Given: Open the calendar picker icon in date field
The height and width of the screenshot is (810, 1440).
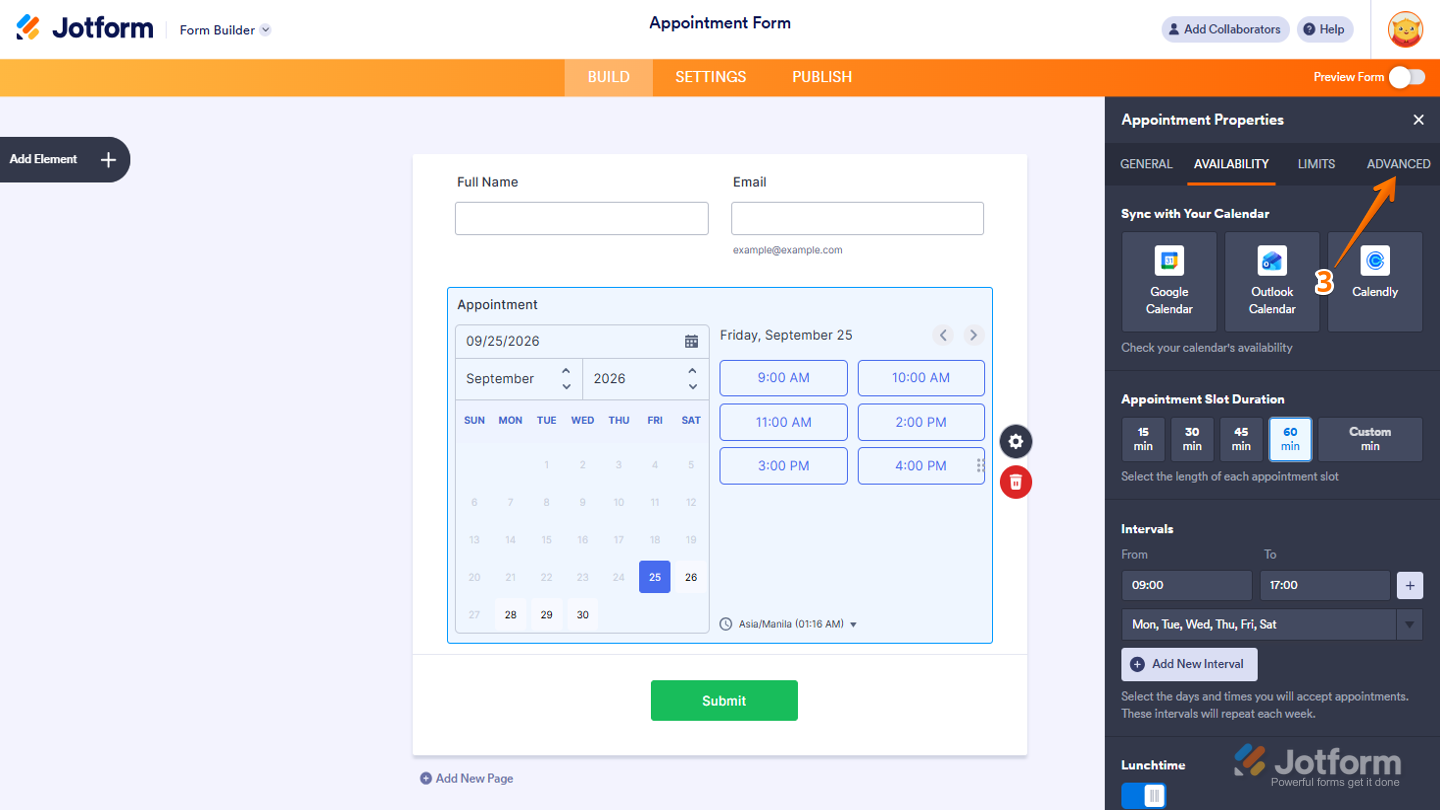Looking at the screenshot, I should (x=691, y=341).
